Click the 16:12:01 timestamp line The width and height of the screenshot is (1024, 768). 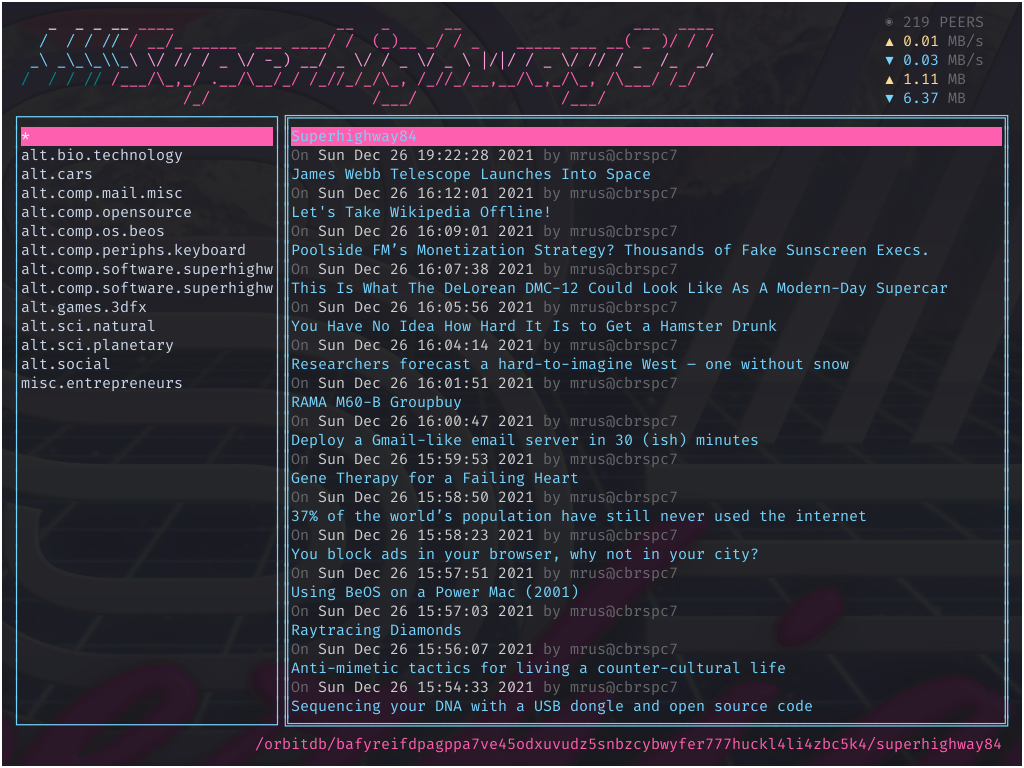tap(484, 193)
